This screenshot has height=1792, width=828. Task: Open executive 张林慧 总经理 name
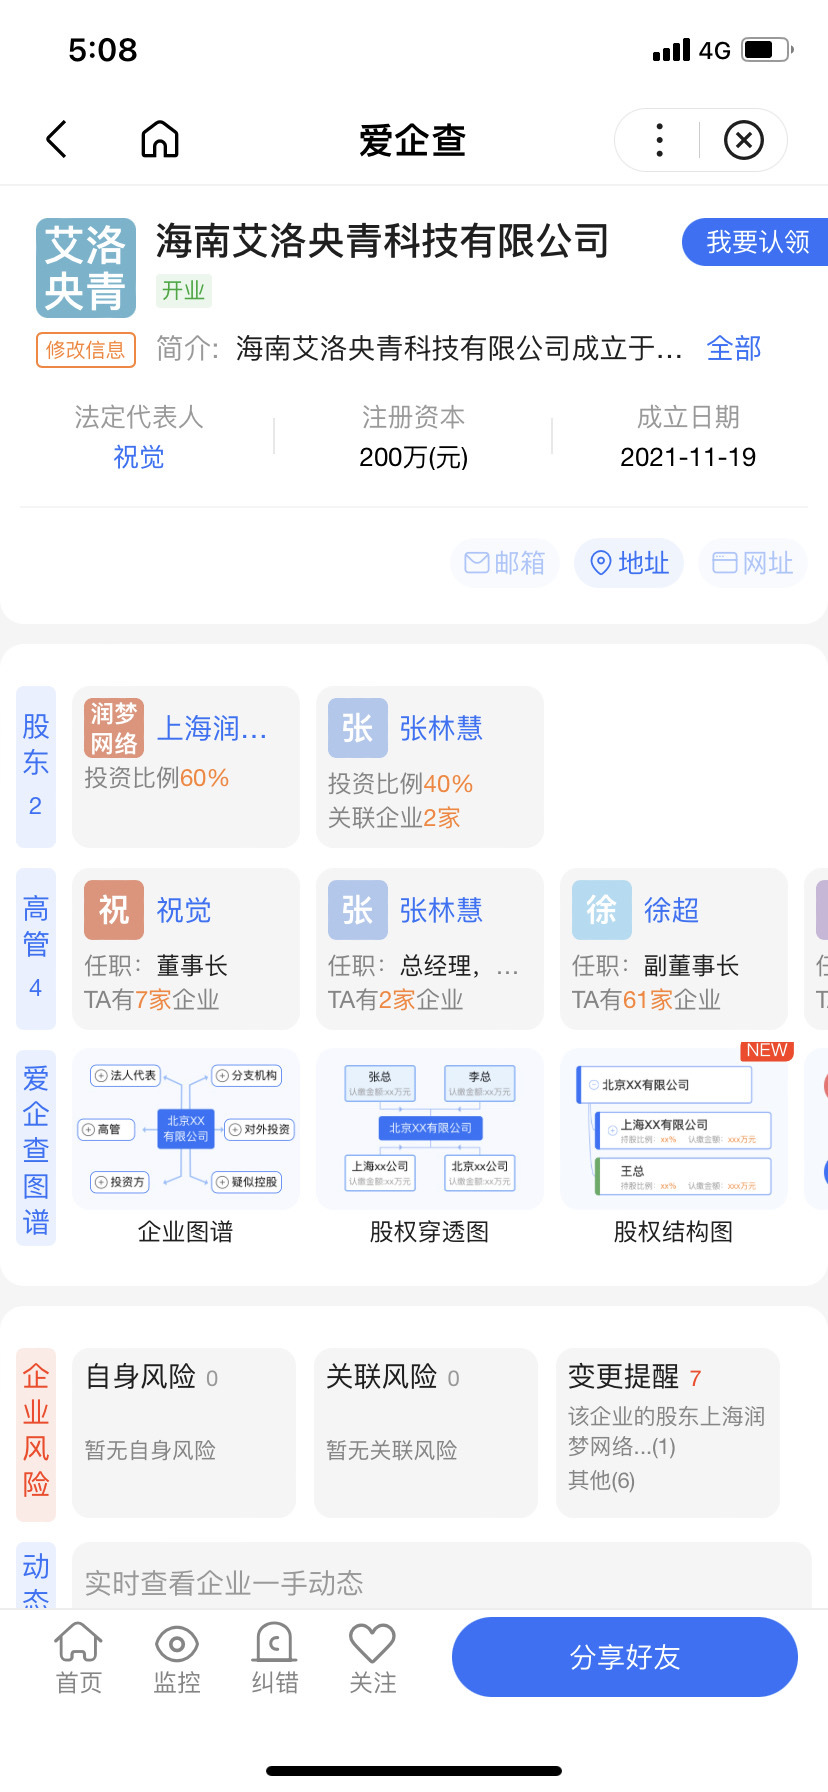tap(441, 910)
